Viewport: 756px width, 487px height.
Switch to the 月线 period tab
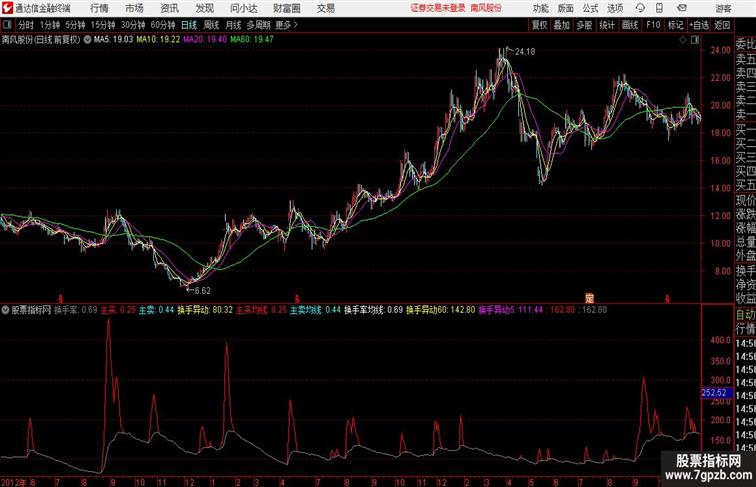point(233,25)
